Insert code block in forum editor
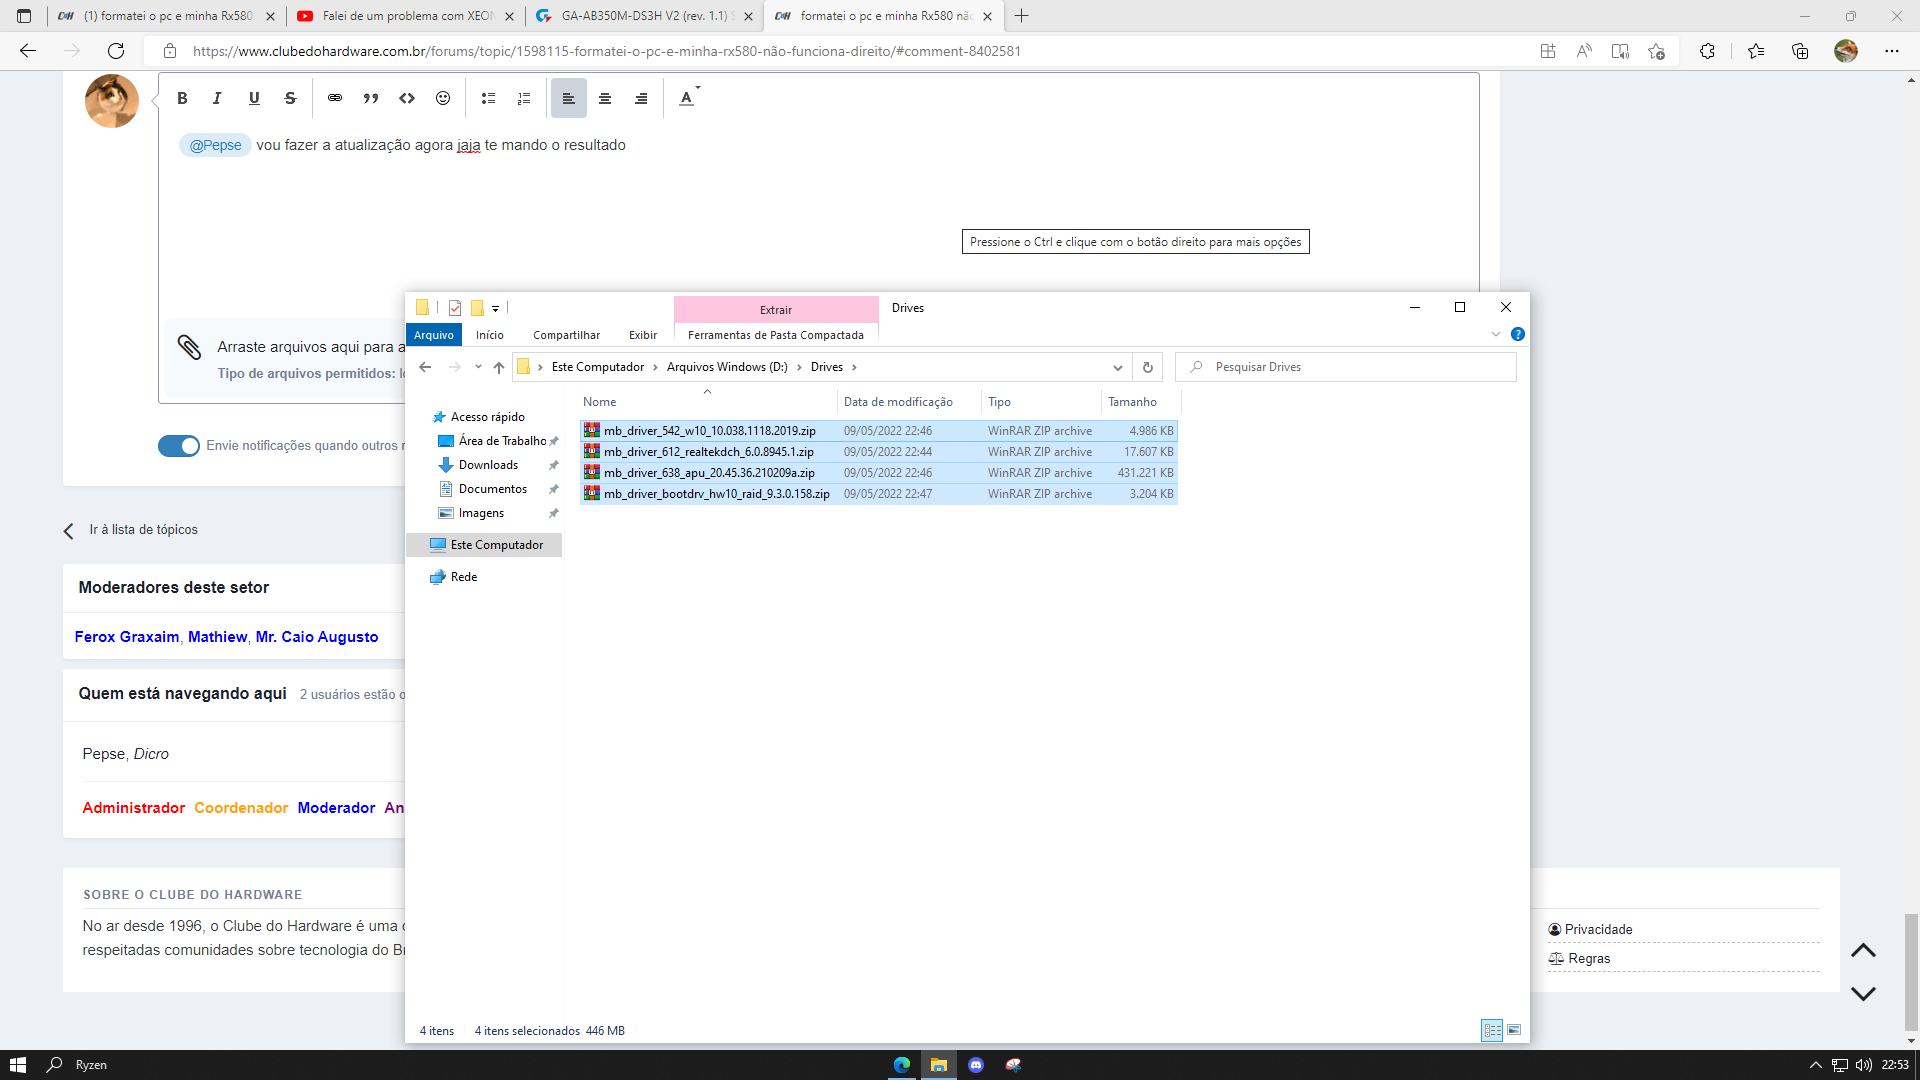 point(407,98)
